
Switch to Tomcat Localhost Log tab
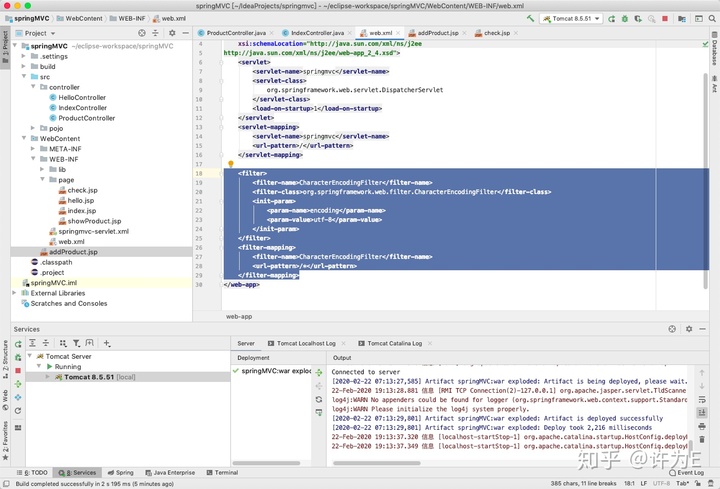coord(306,343)
